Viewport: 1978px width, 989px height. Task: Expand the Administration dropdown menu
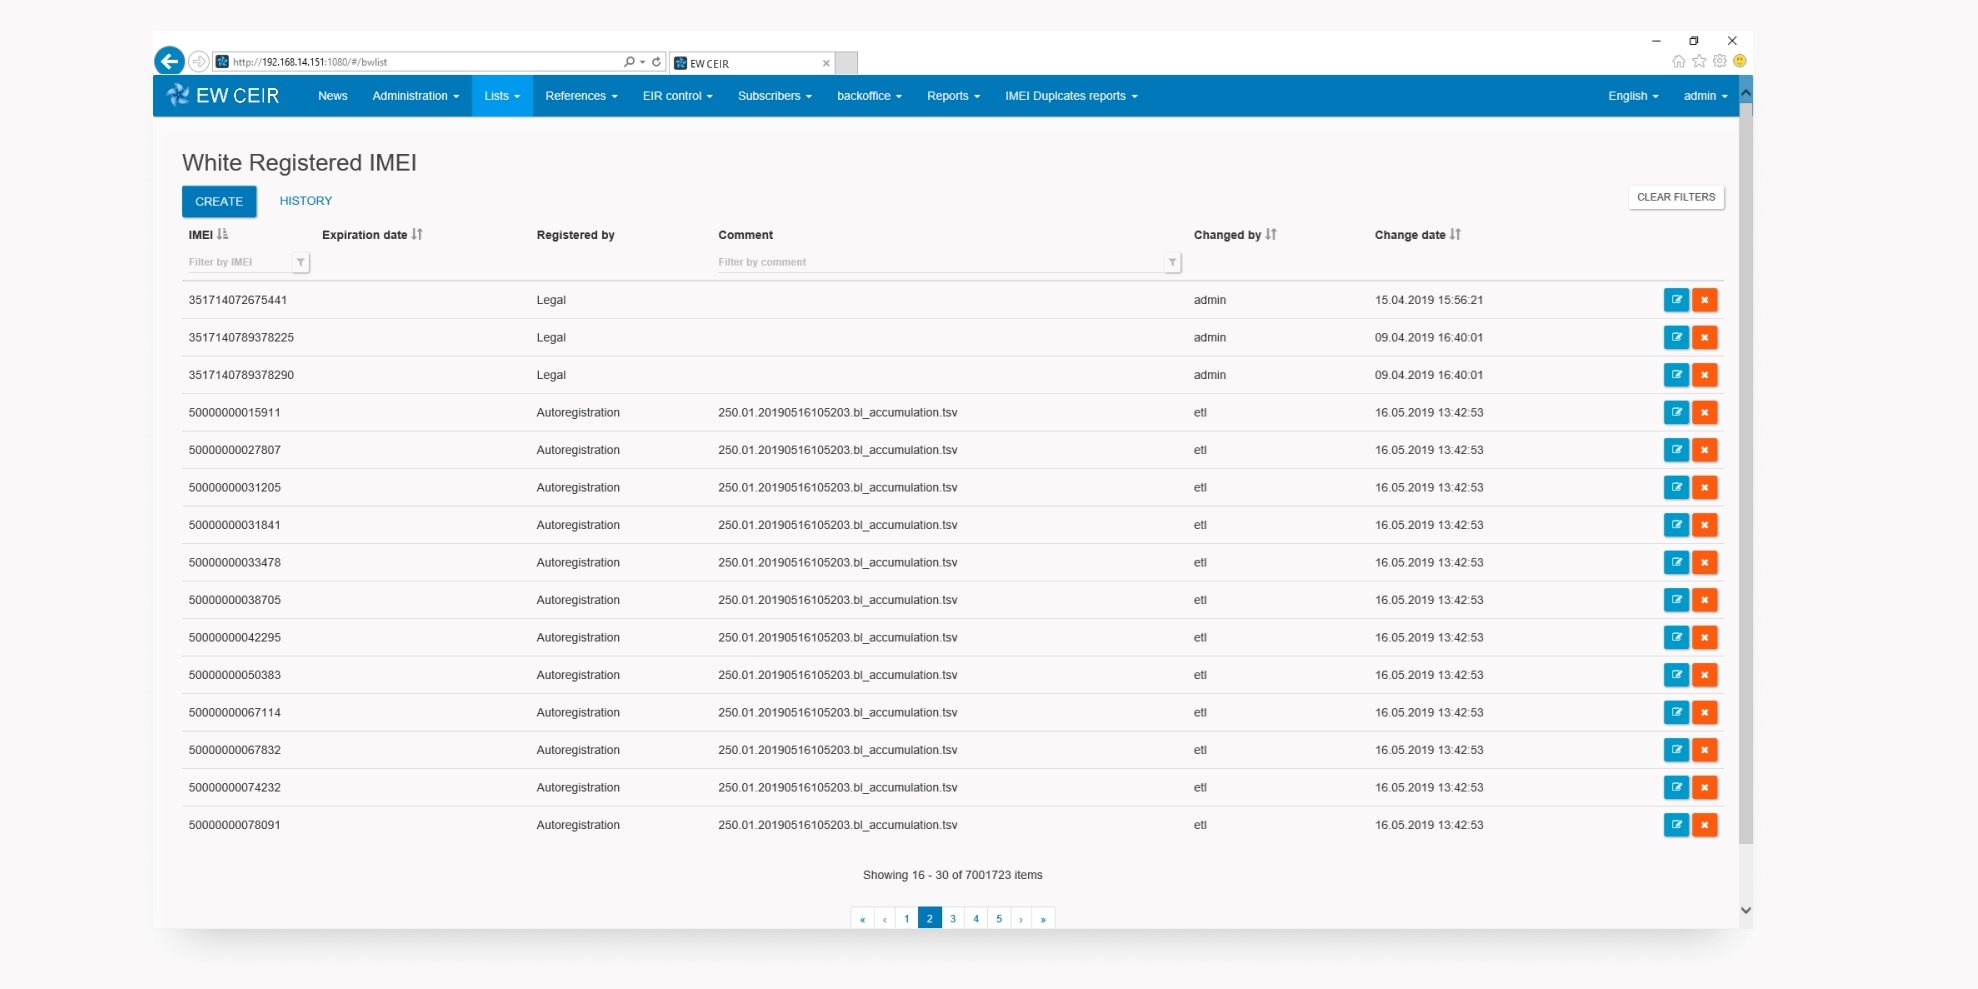415,96
